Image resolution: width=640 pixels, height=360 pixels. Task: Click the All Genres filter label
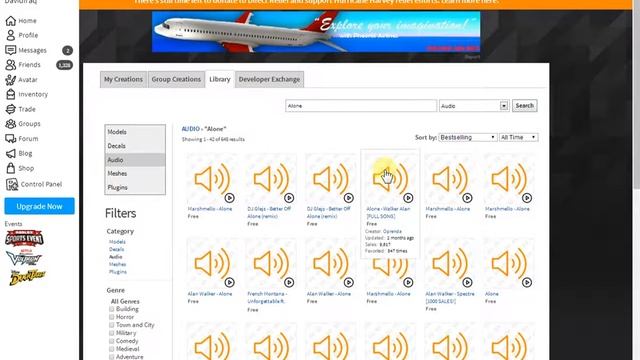pos(125,301)
